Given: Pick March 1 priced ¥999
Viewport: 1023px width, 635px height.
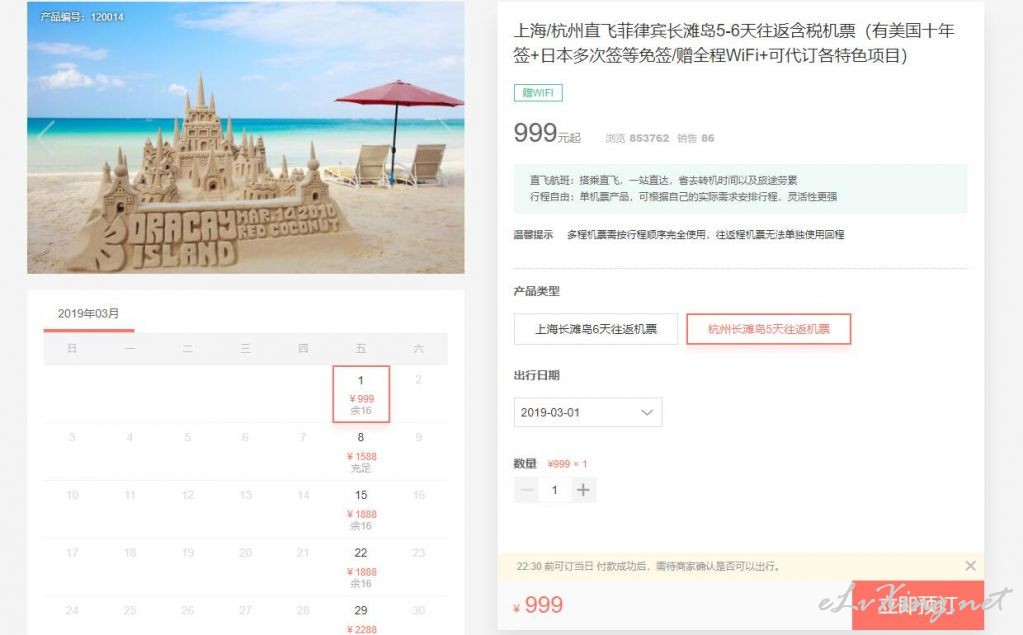Looking at the screenshot, I should 361,394.
